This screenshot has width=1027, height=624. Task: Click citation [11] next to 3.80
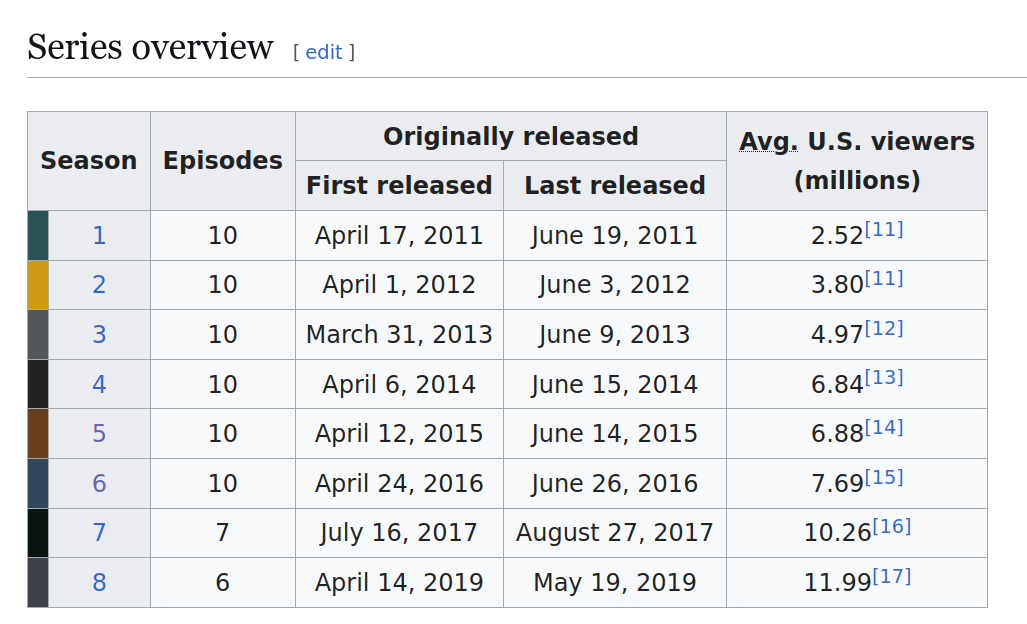(884, 278)
